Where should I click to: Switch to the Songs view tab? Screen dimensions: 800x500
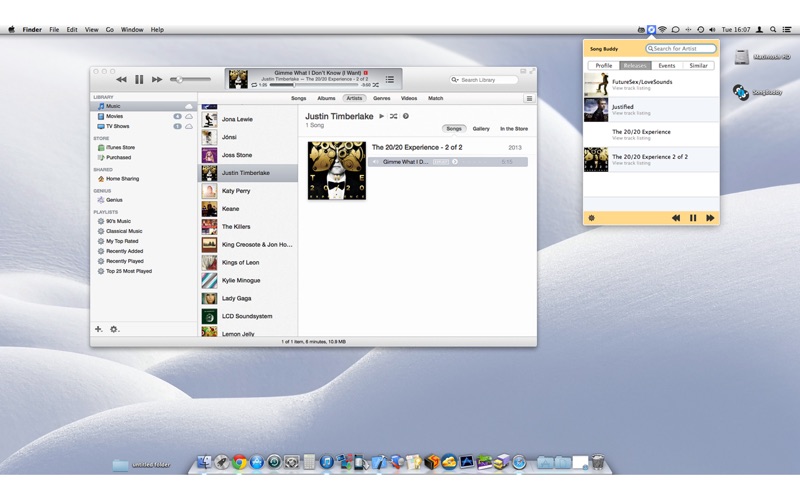[x=298, y=98]
